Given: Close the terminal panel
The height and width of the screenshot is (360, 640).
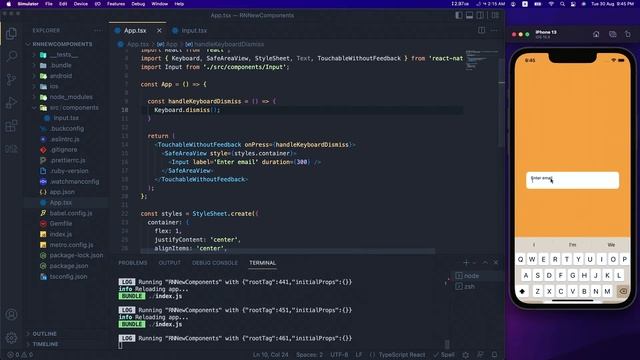Looking at the screenshot, I should [496, 263].
